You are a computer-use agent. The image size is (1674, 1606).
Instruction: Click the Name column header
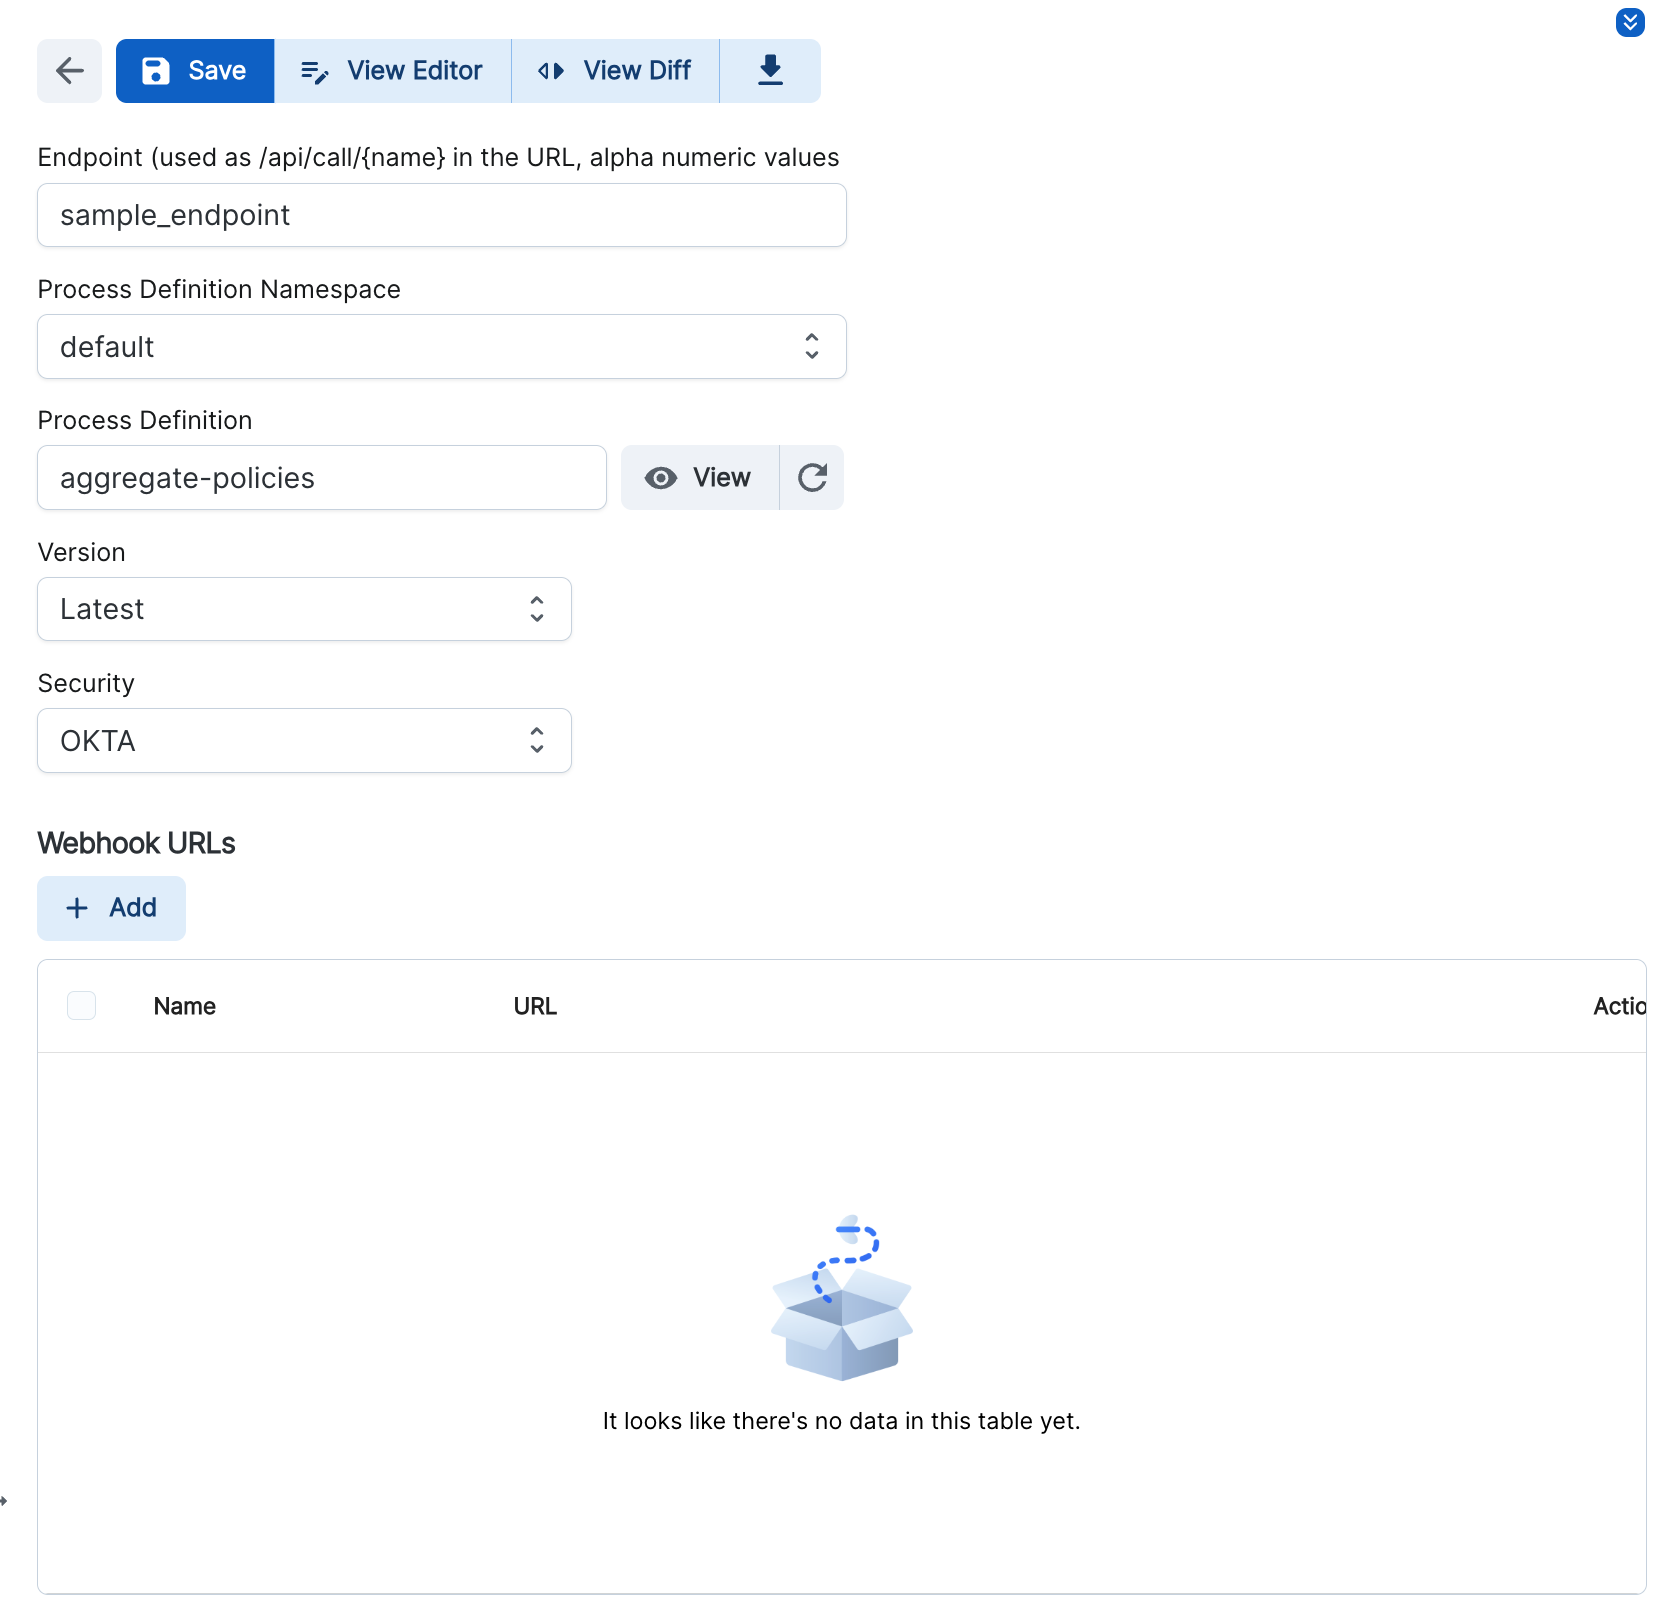[185, 1006]
